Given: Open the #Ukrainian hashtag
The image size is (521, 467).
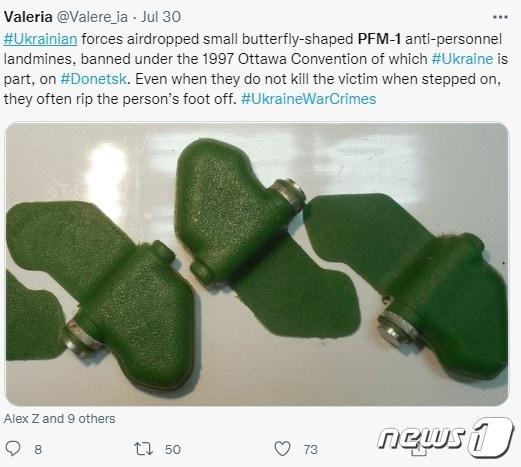Looking at the screenshot, I should click(40, 39).
